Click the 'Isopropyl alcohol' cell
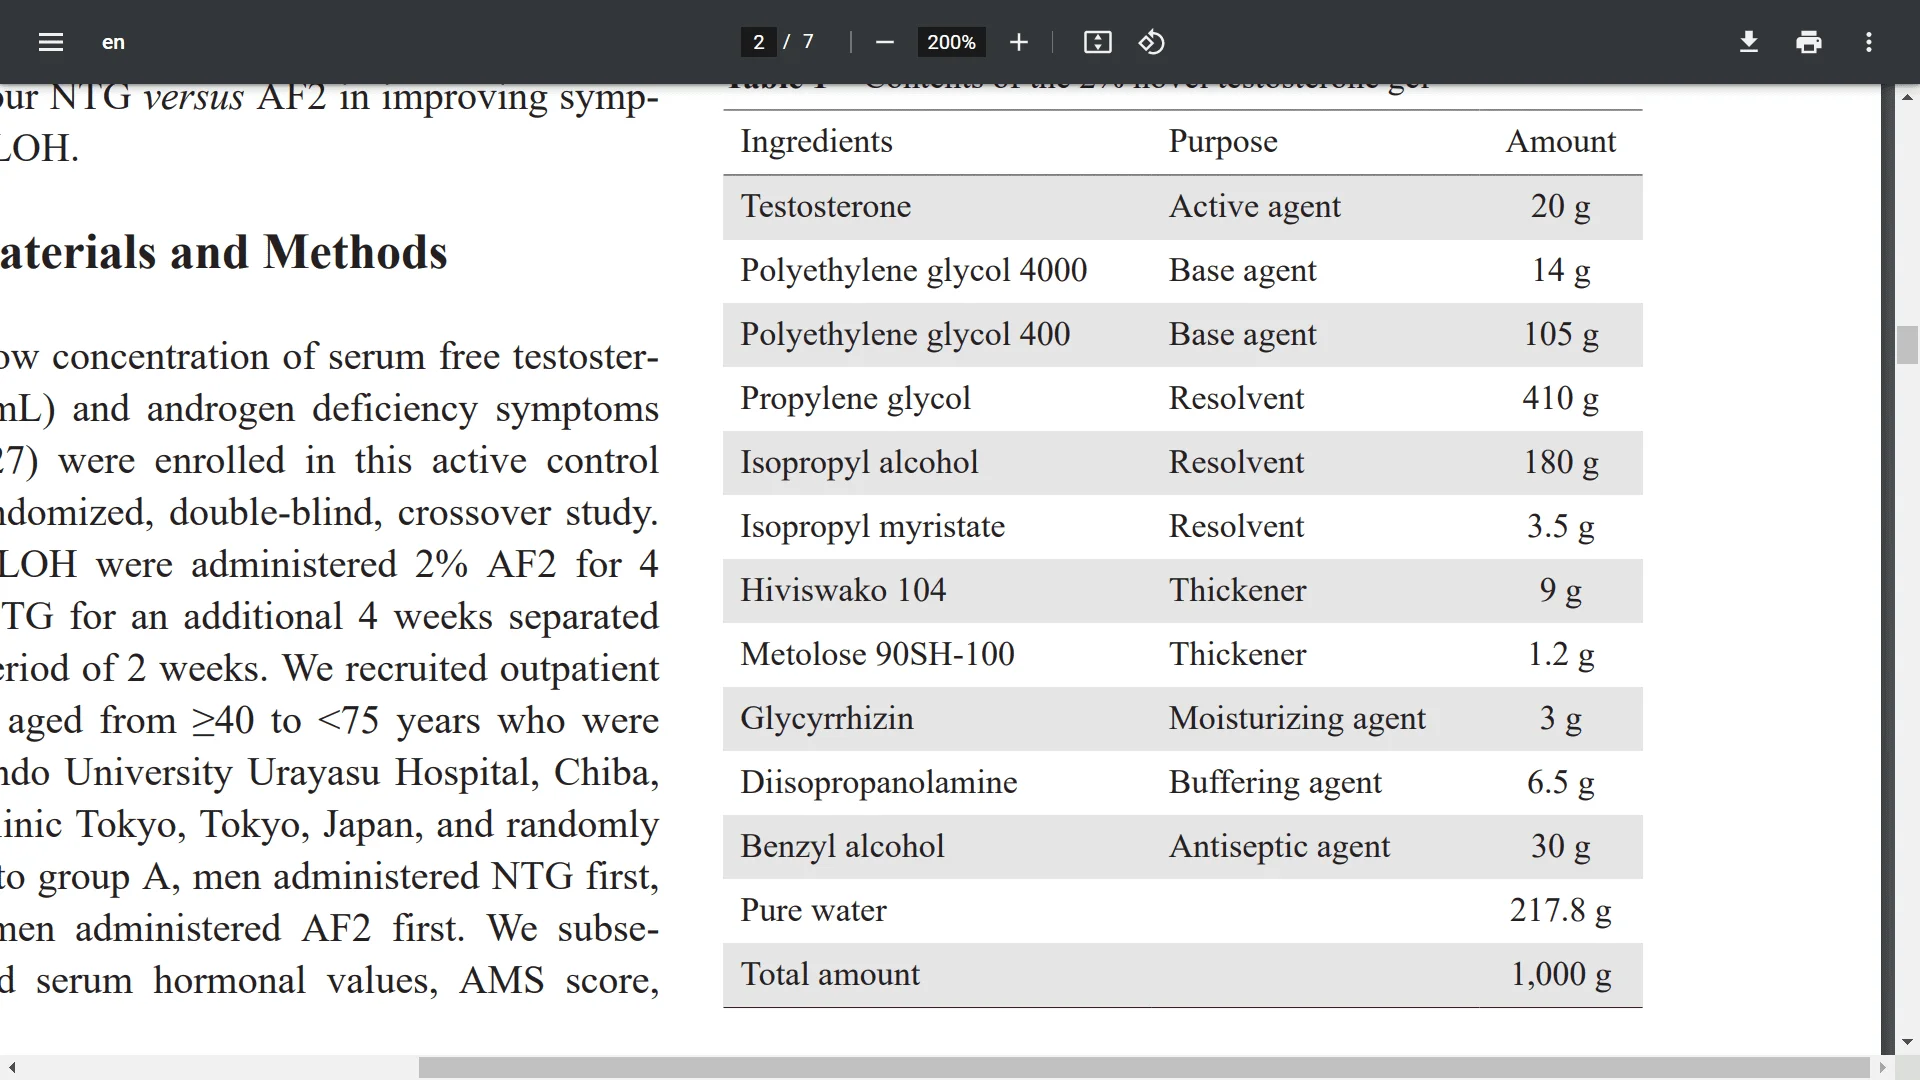The image size is (1920, 1080). (x=859, y=463)
